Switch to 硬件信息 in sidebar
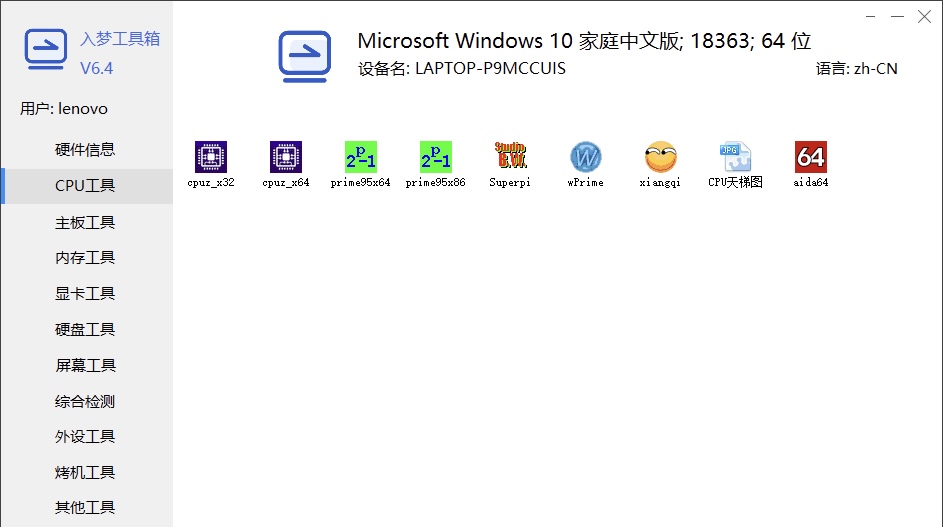The width and height of the screenshot is (943, 527). [85, 150]
